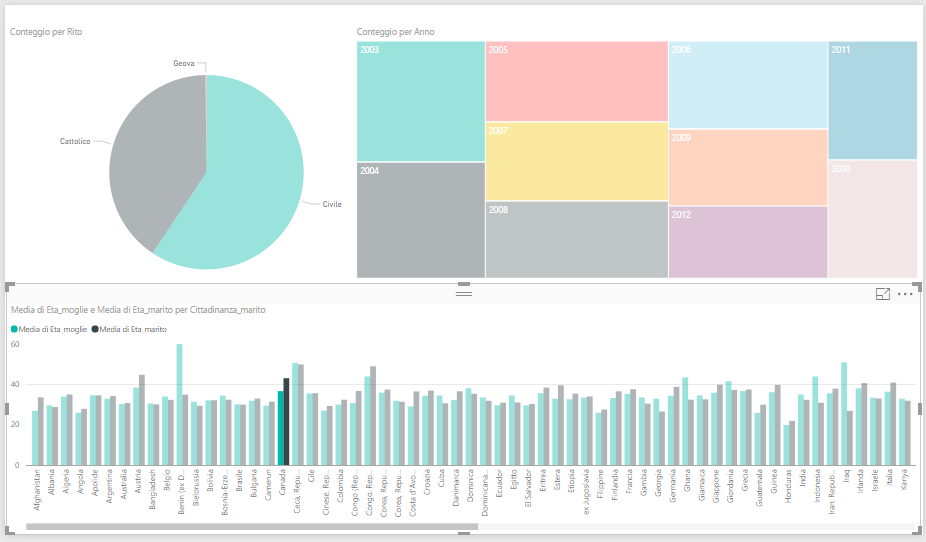
Task: Click the Germania axis label
Action: click(x=673, y=486)
